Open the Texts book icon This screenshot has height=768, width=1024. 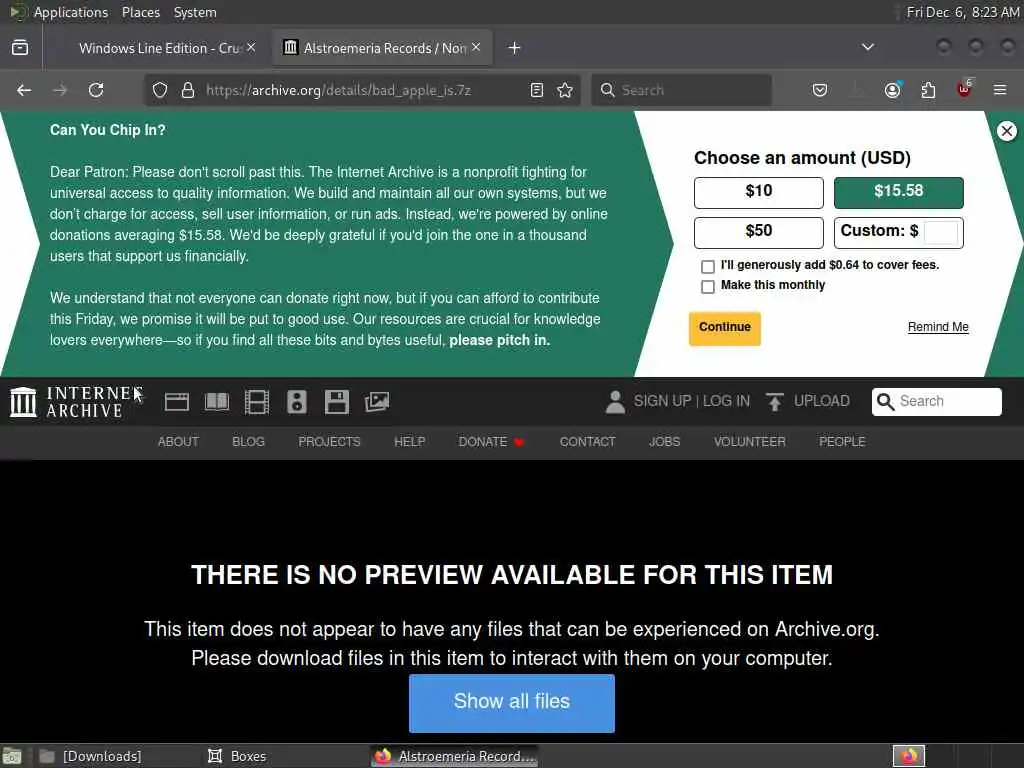217,402
